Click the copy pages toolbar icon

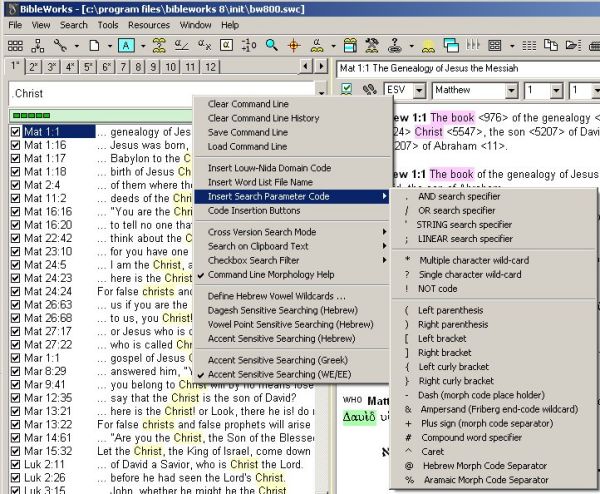click(x=551, y=46)
